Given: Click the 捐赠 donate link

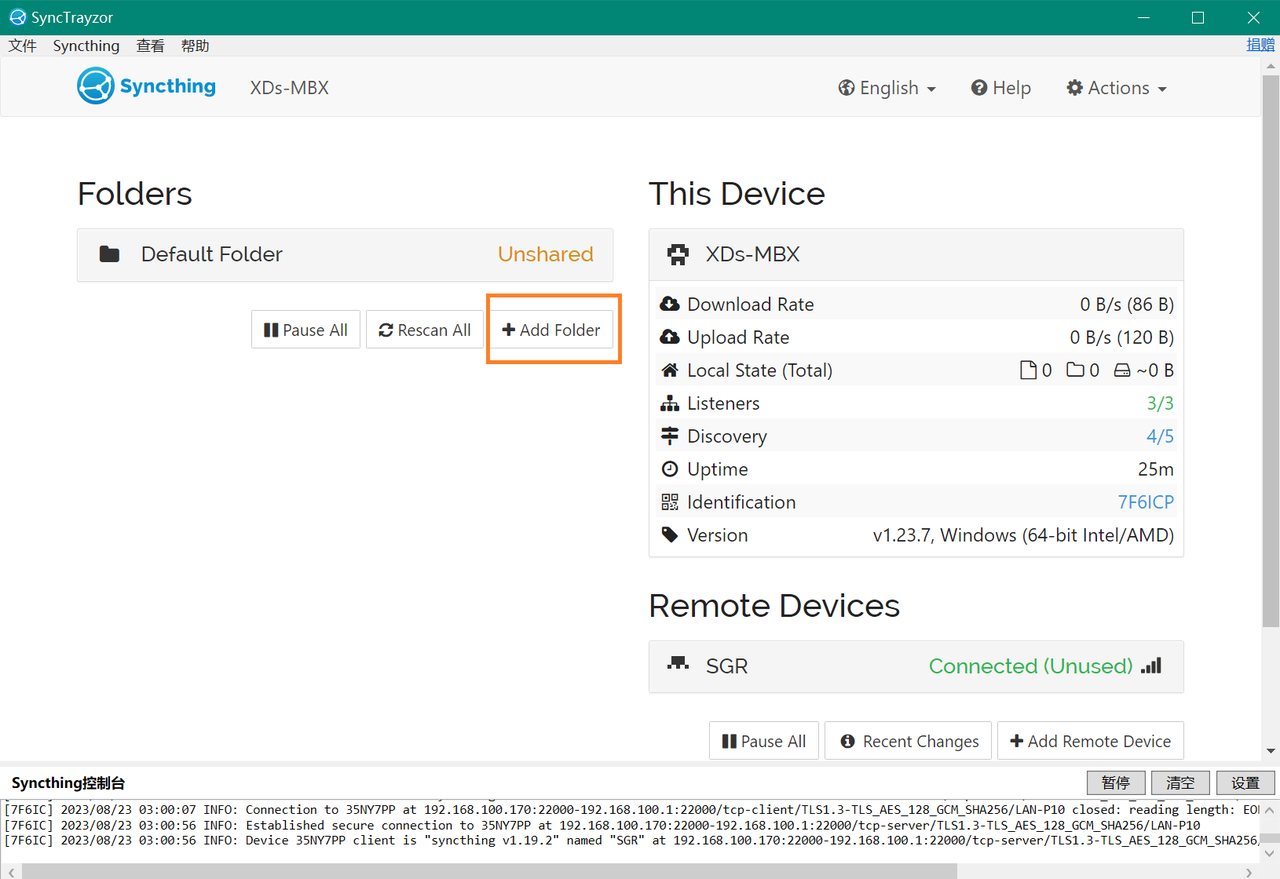Looking at the screenshot, I should (1260, 45).
